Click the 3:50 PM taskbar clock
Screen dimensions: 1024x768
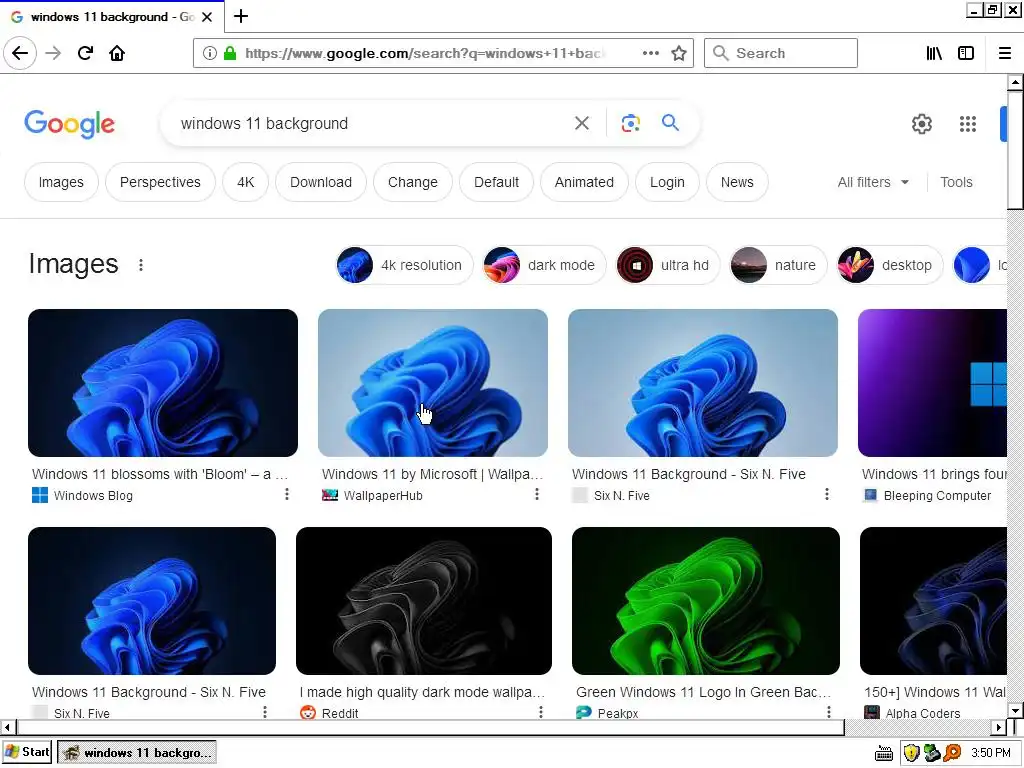tap(990, 753)
